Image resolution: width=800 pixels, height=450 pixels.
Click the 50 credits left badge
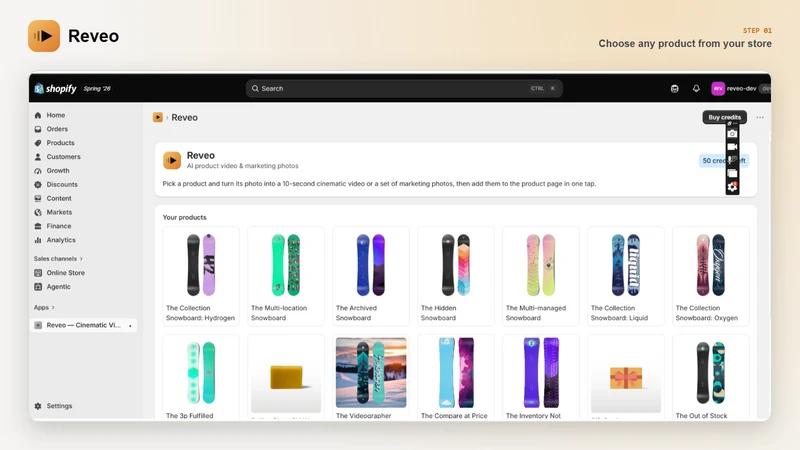coord(723,161)
